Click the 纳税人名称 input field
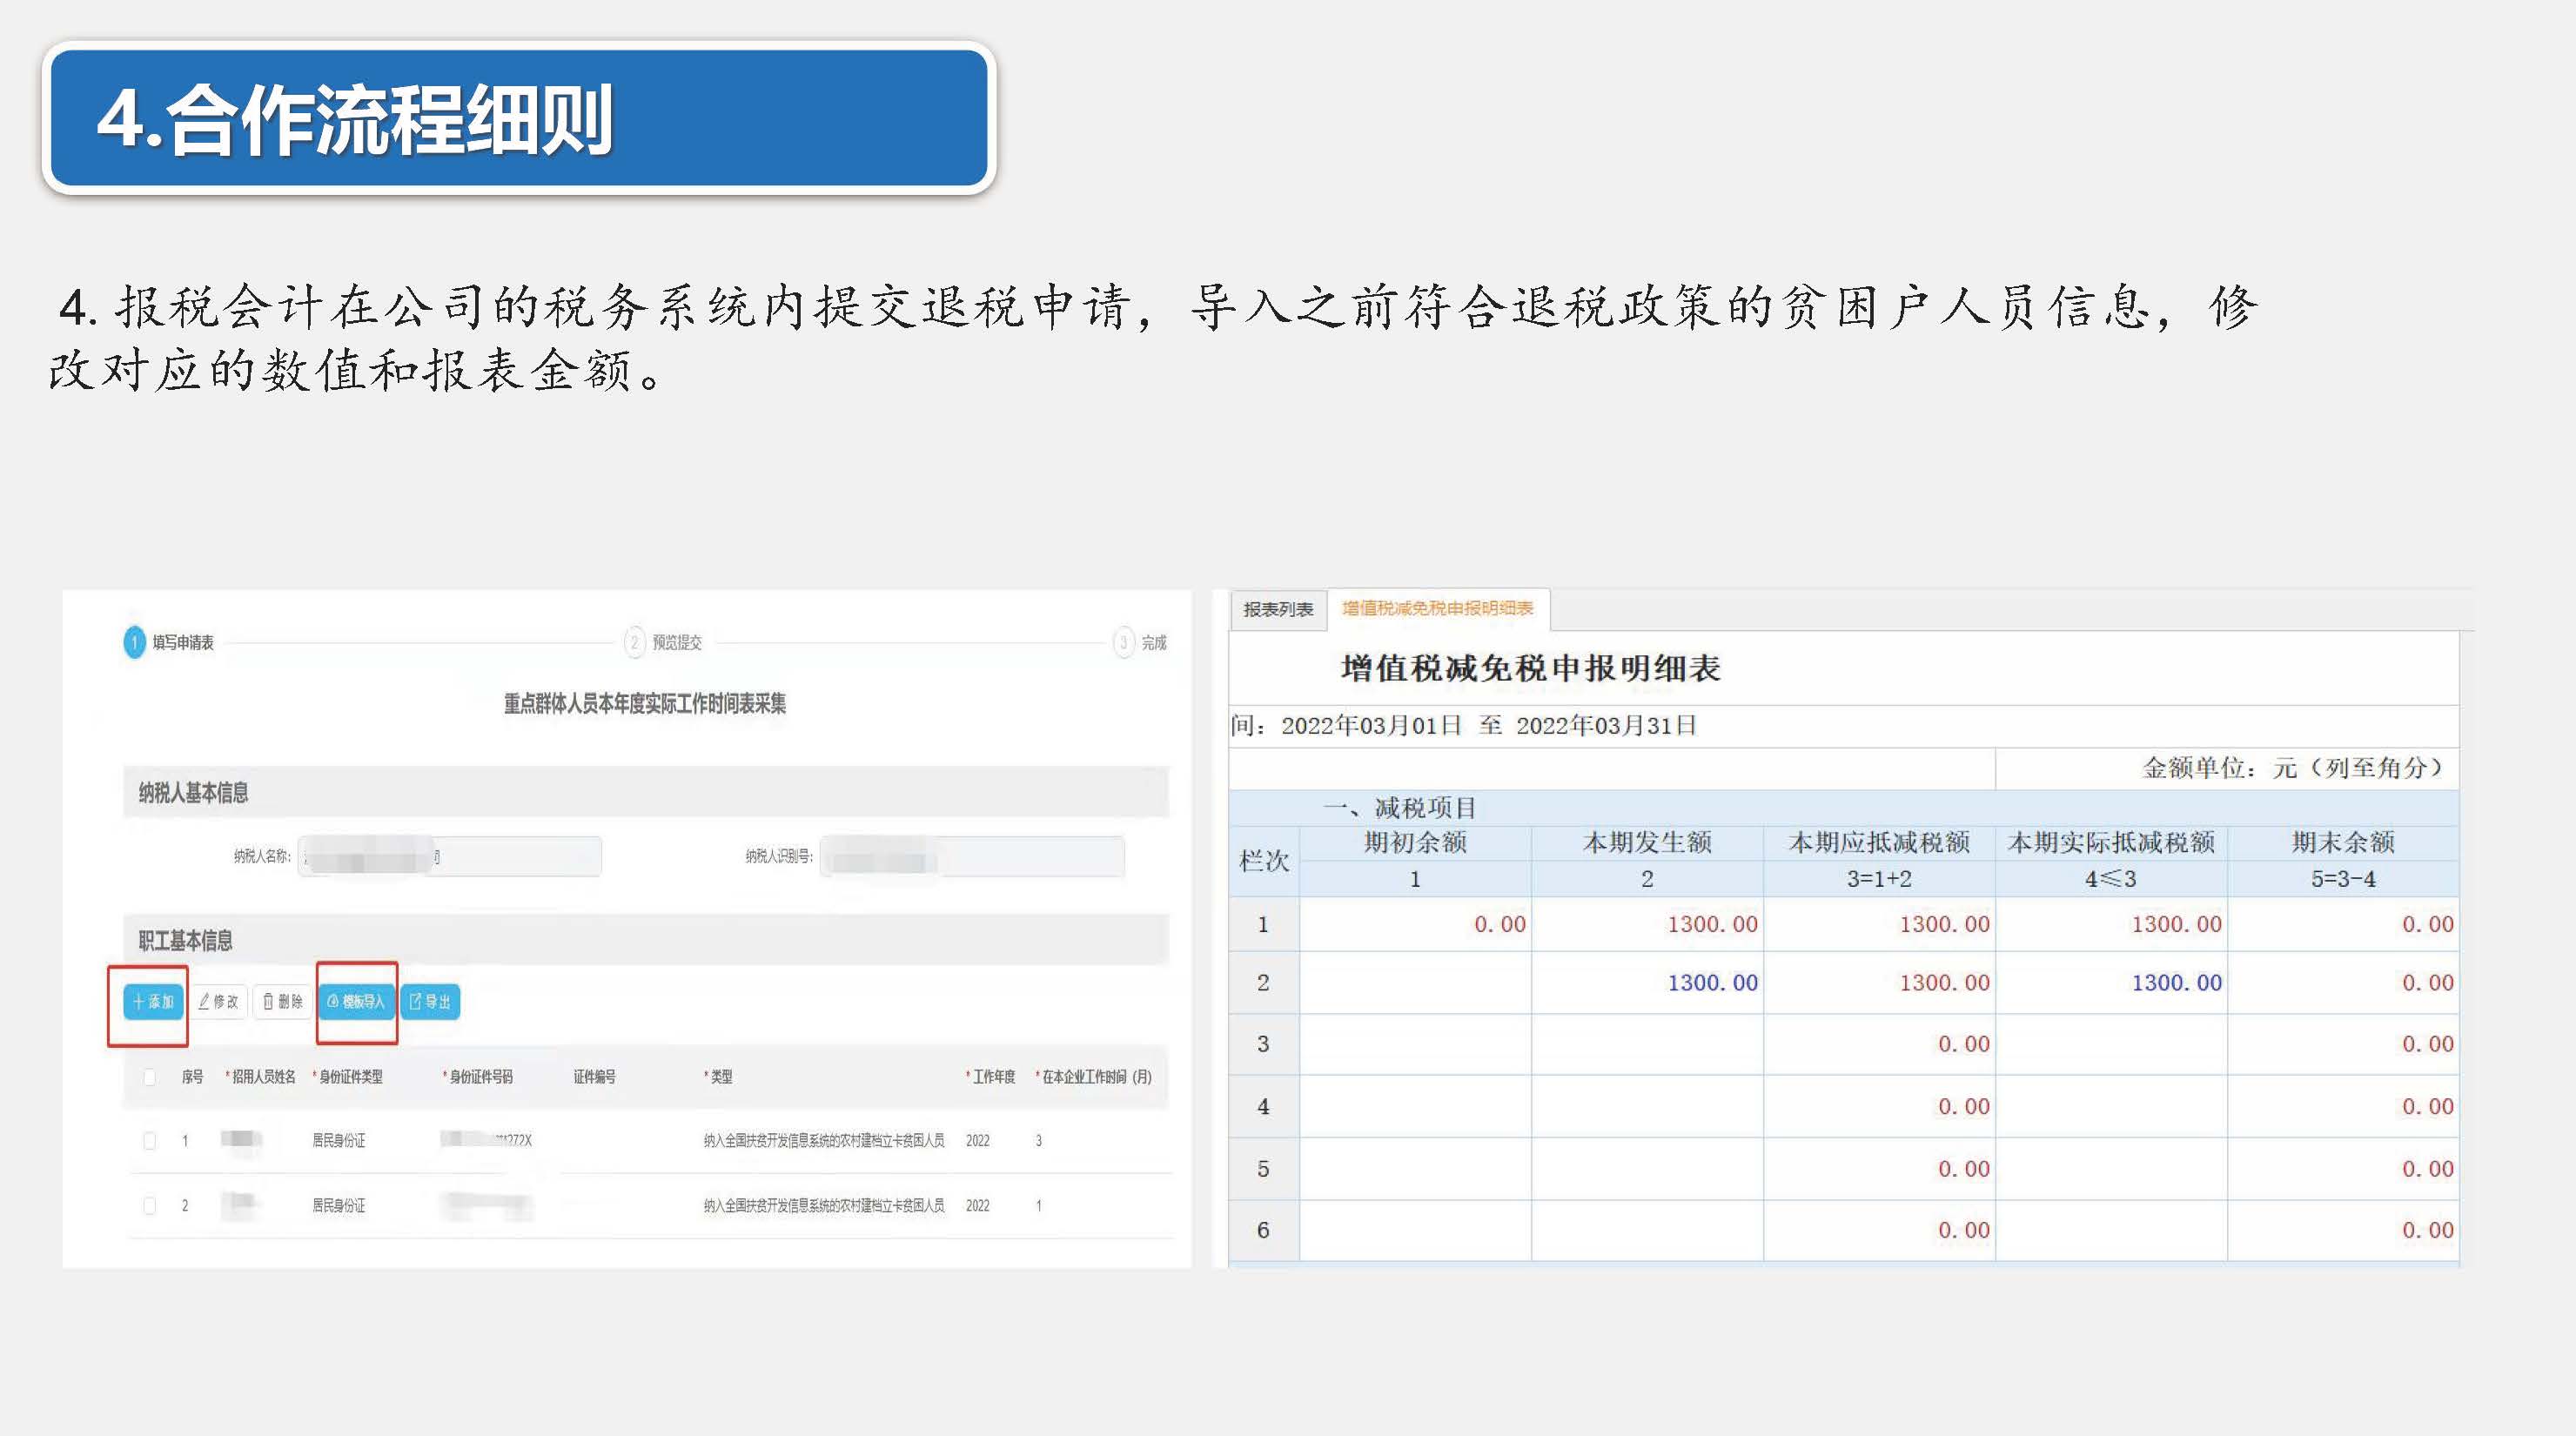The height and width of the screenshot is (1436, 2576). click(450, 857)
